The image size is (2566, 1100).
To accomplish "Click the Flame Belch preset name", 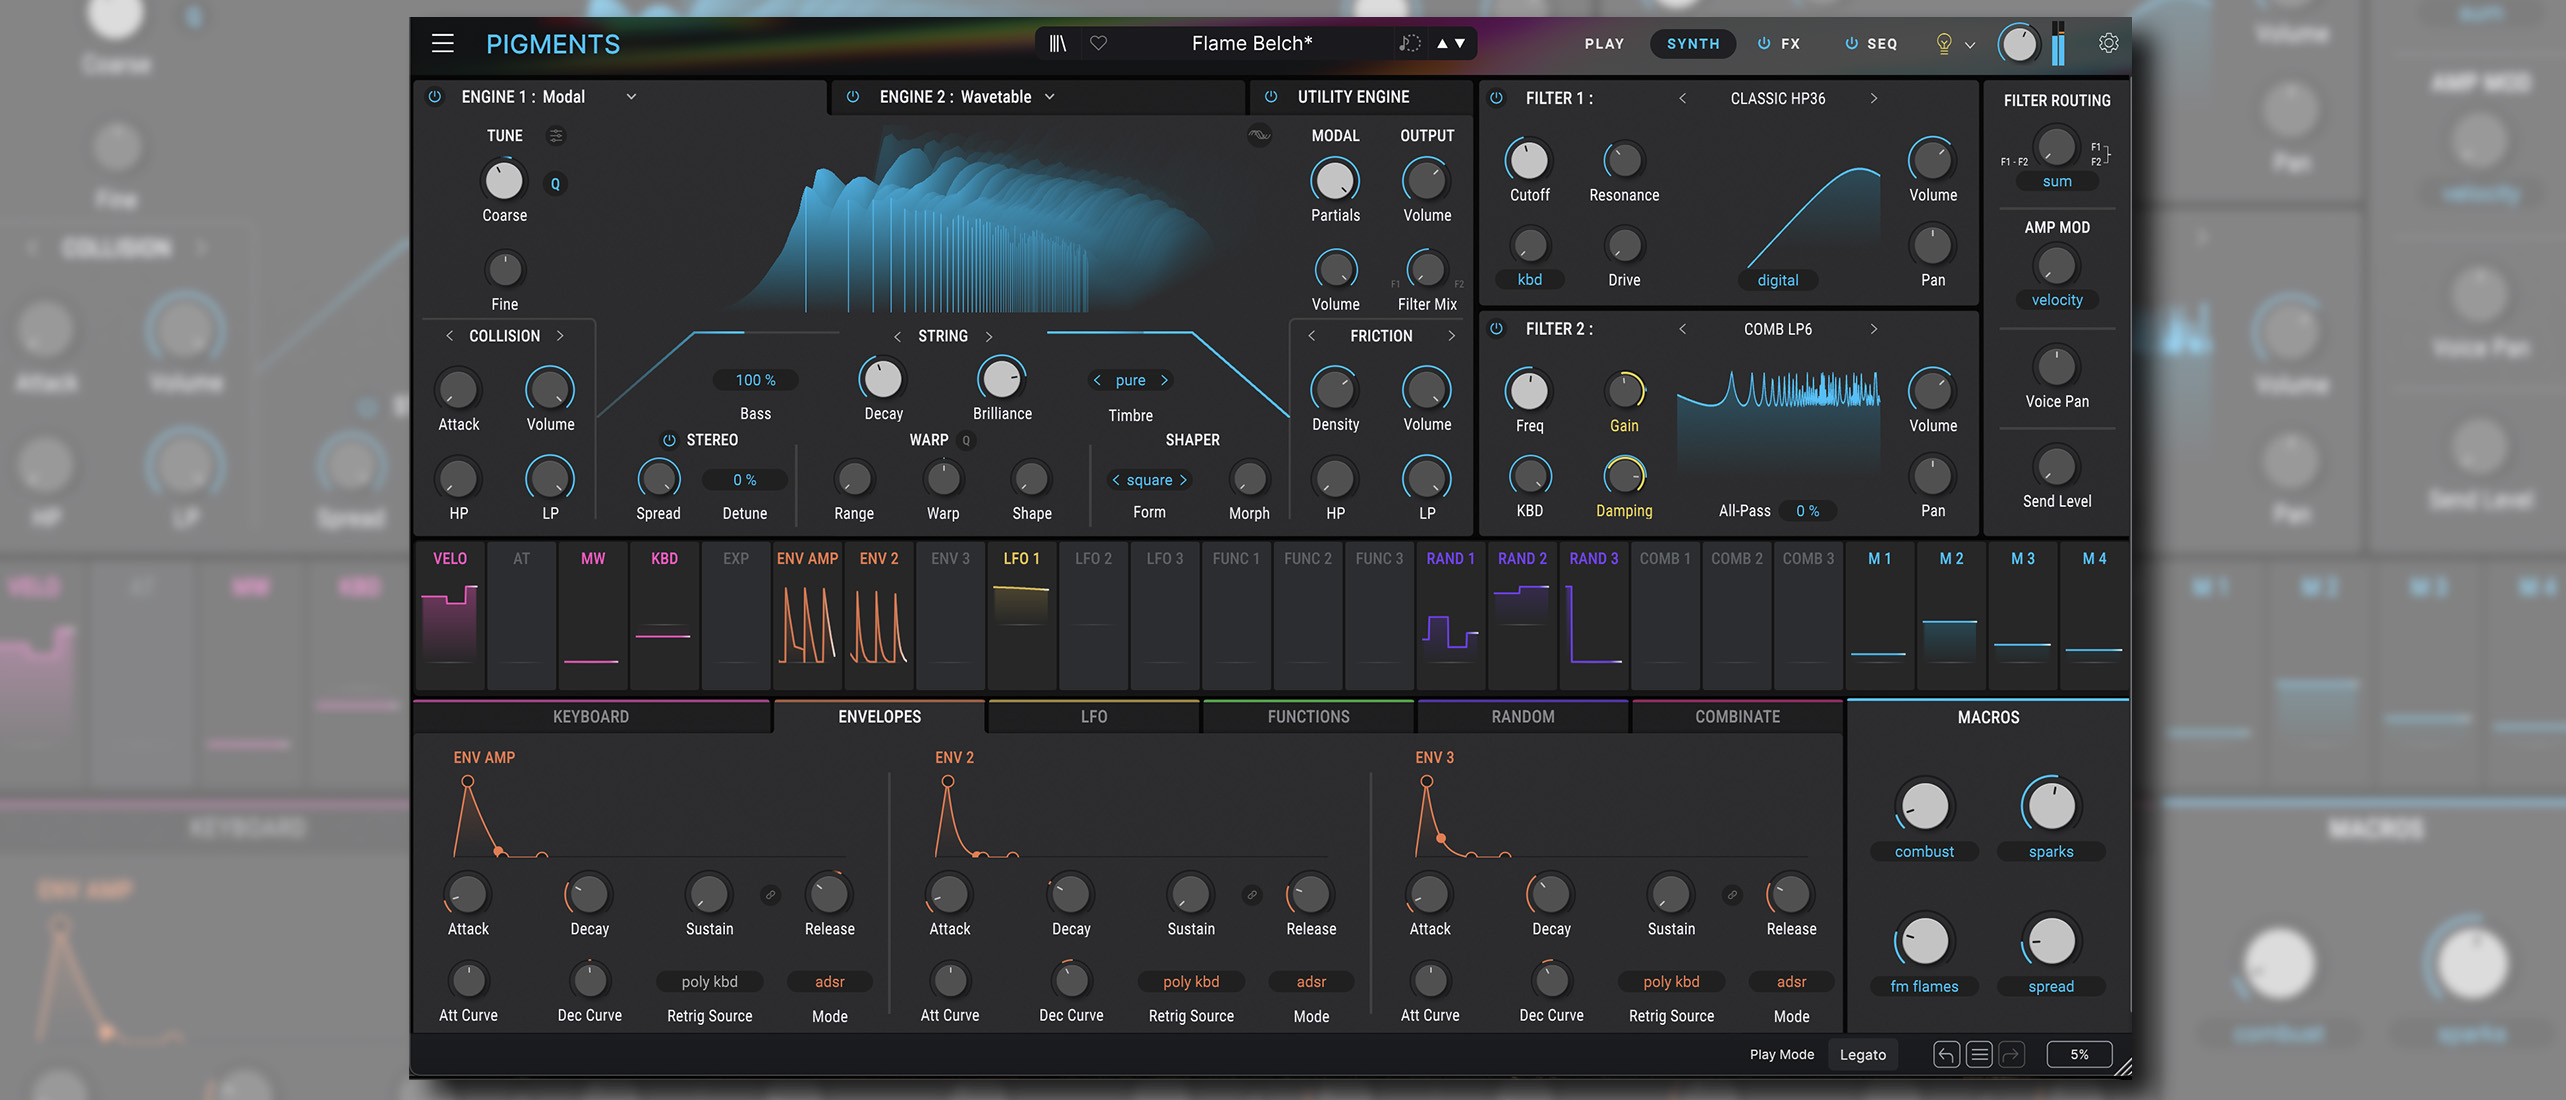I will point(1251,43).
